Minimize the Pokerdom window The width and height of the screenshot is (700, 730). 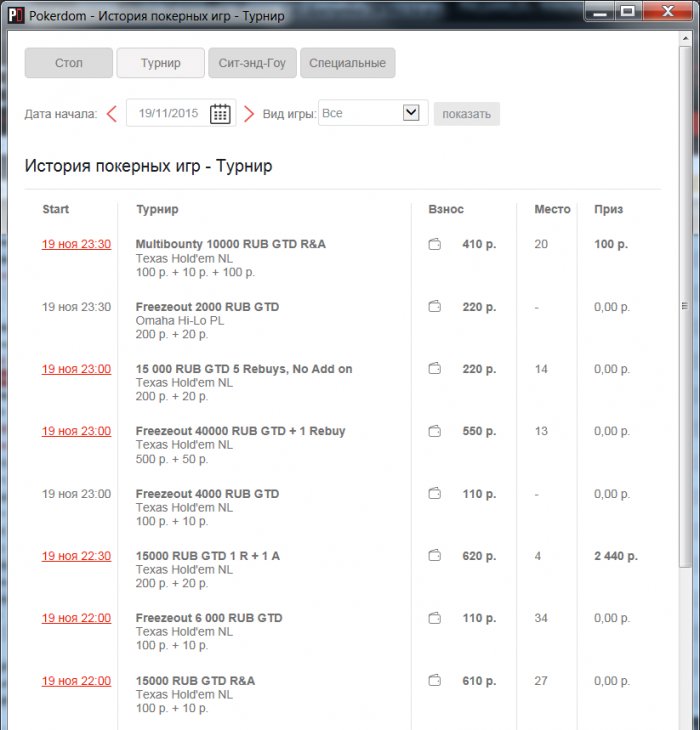tap(600, 11)
